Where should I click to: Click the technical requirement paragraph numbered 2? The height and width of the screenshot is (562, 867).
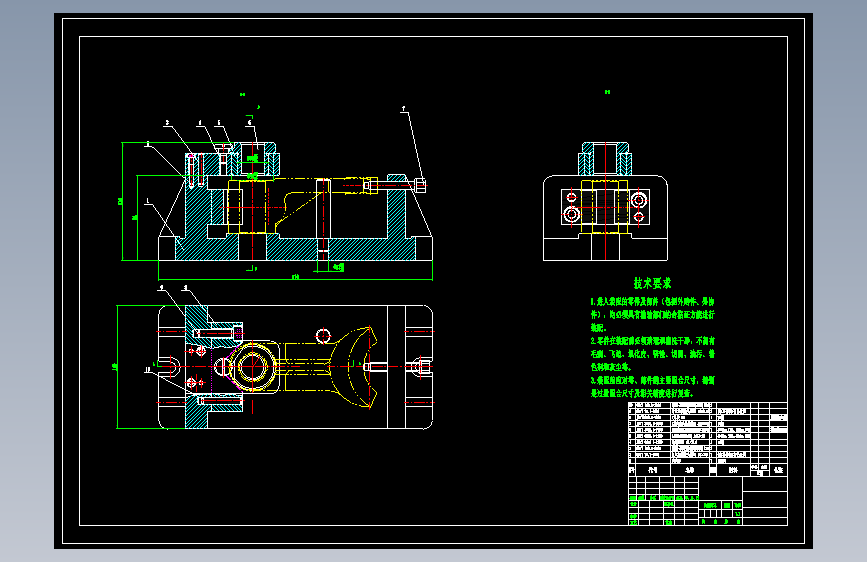pos(652,353)
